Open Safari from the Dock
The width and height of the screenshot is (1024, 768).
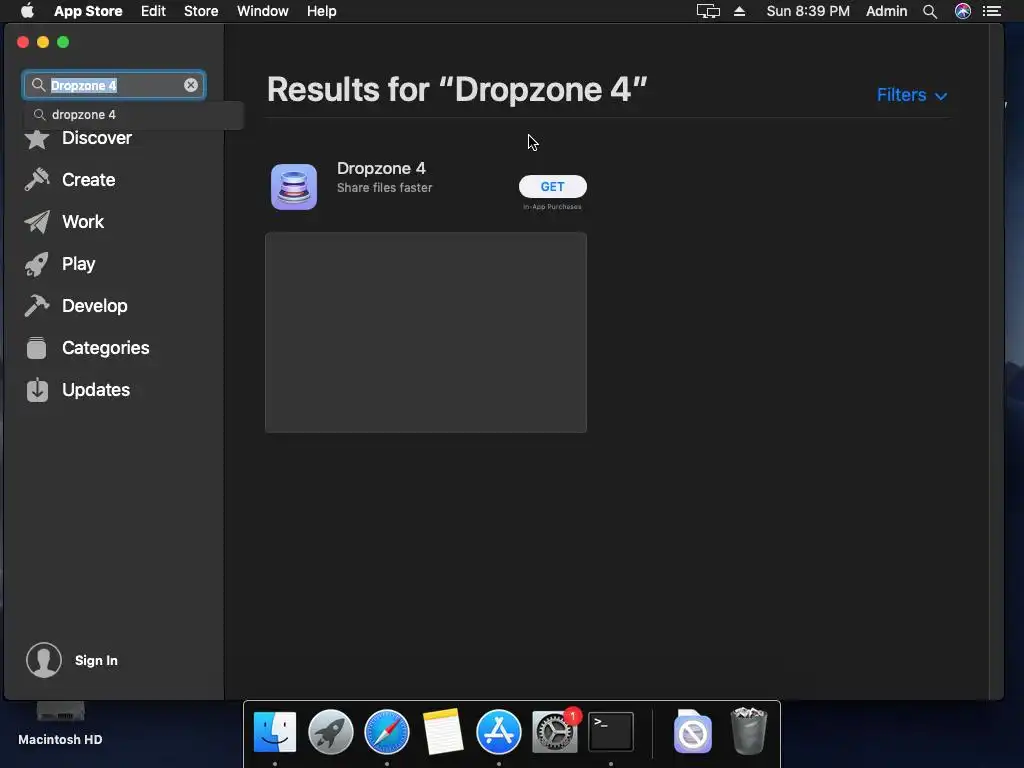(x=387, y=732)
